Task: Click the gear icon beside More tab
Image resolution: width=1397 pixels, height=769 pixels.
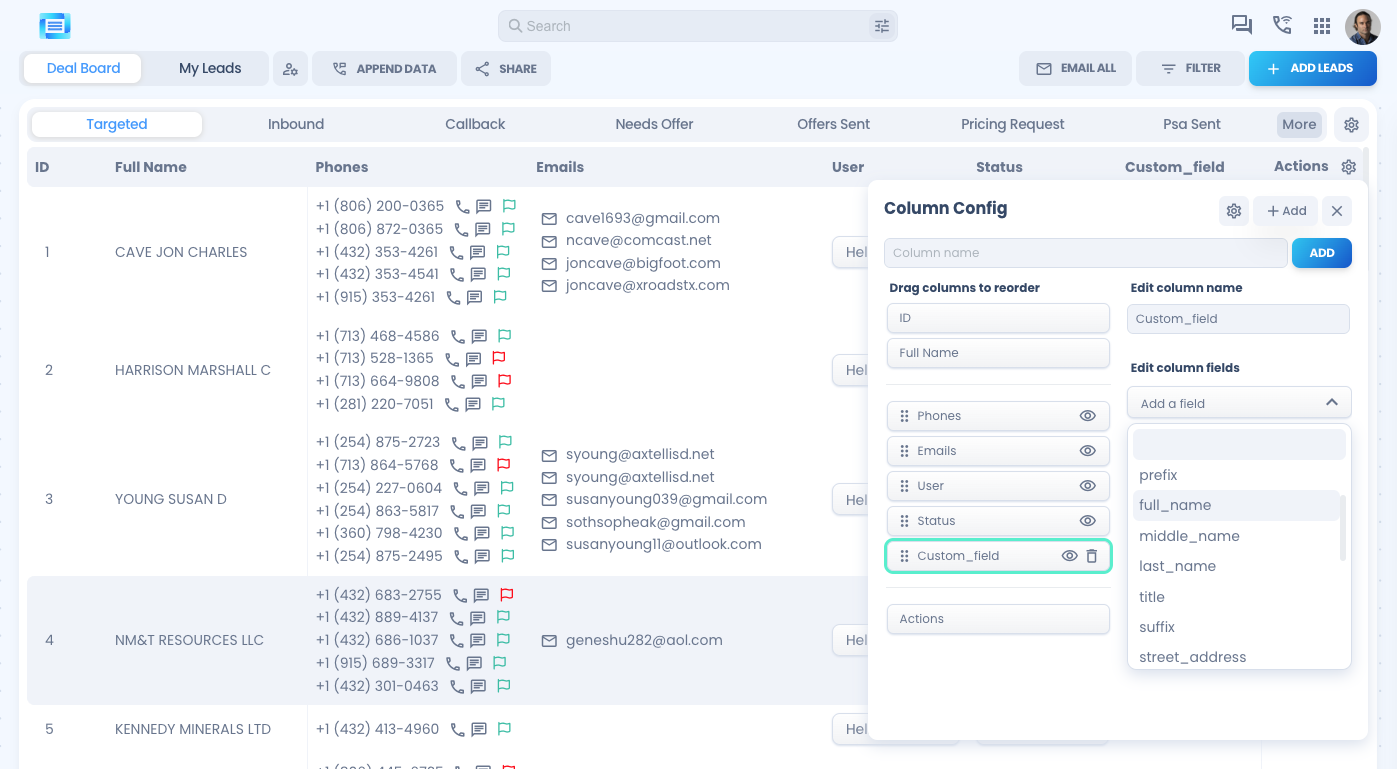Action: click(1351, 125)
